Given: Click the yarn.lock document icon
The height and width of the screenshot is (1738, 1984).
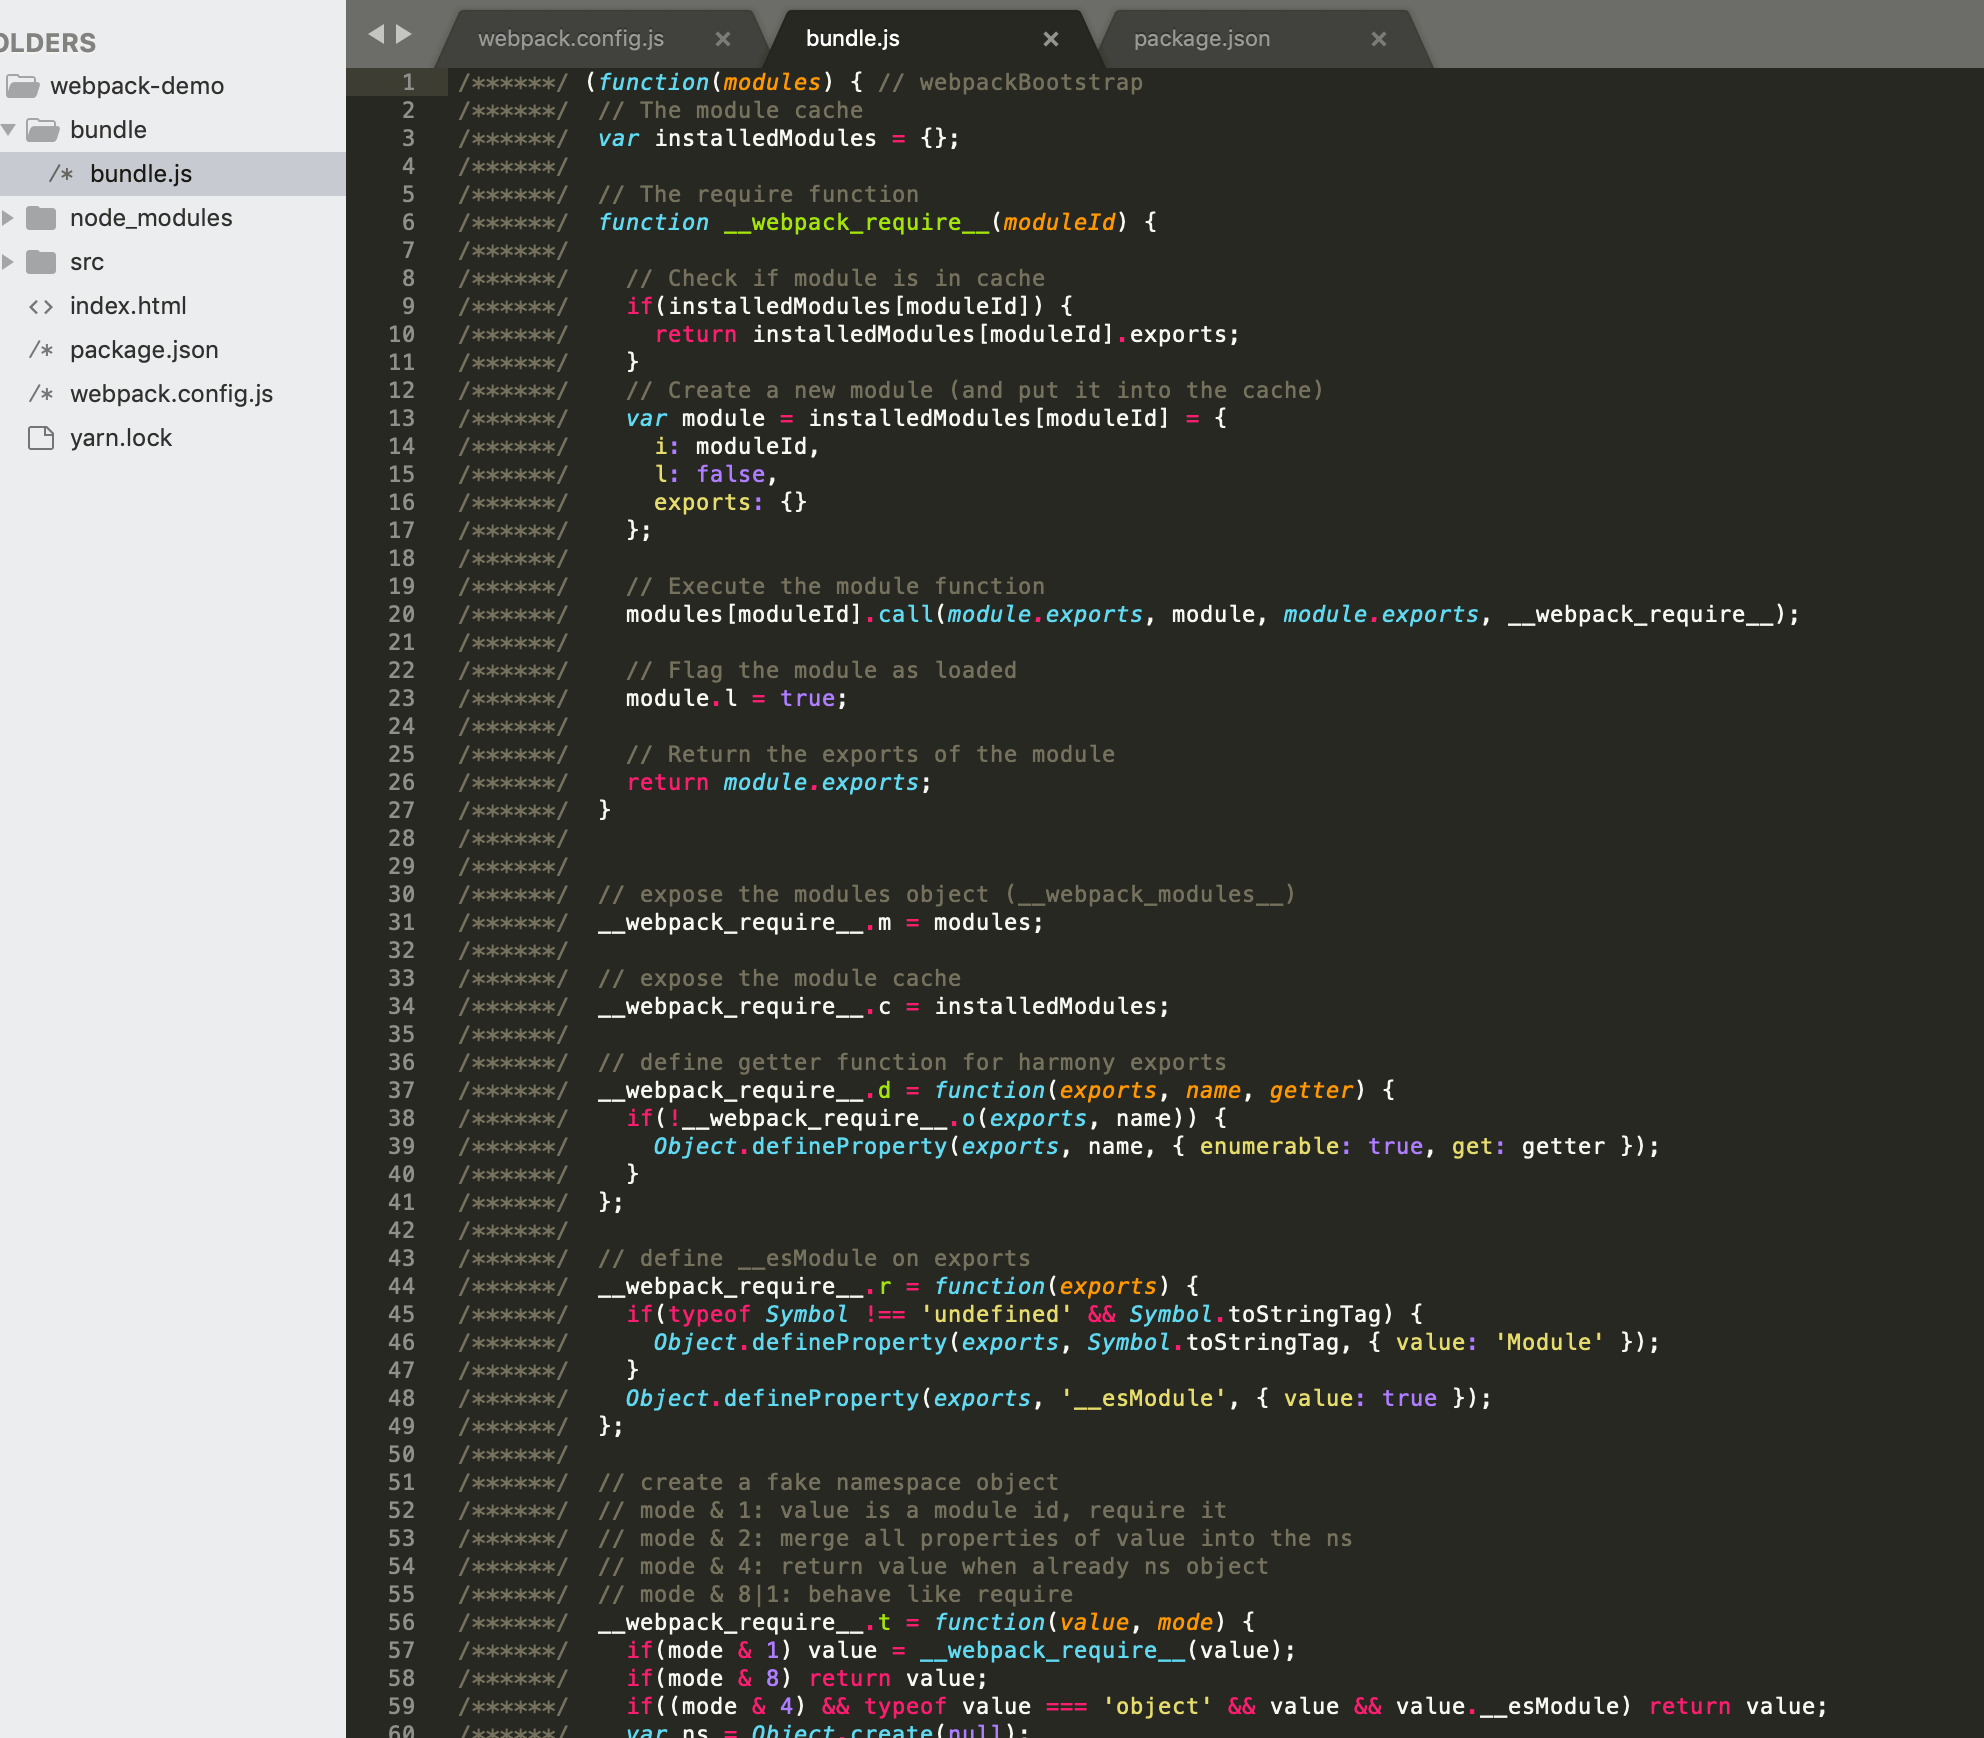Looking at the screenshot, I should (41, 438).
